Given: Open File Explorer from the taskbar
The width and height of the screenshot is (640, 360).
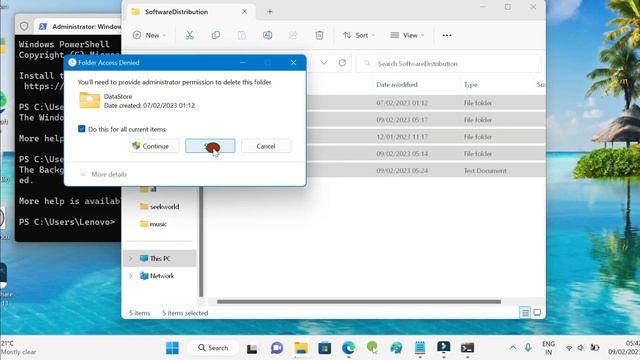Looking at the screenshot, I should pyautogui.click(x=301, y=348).
